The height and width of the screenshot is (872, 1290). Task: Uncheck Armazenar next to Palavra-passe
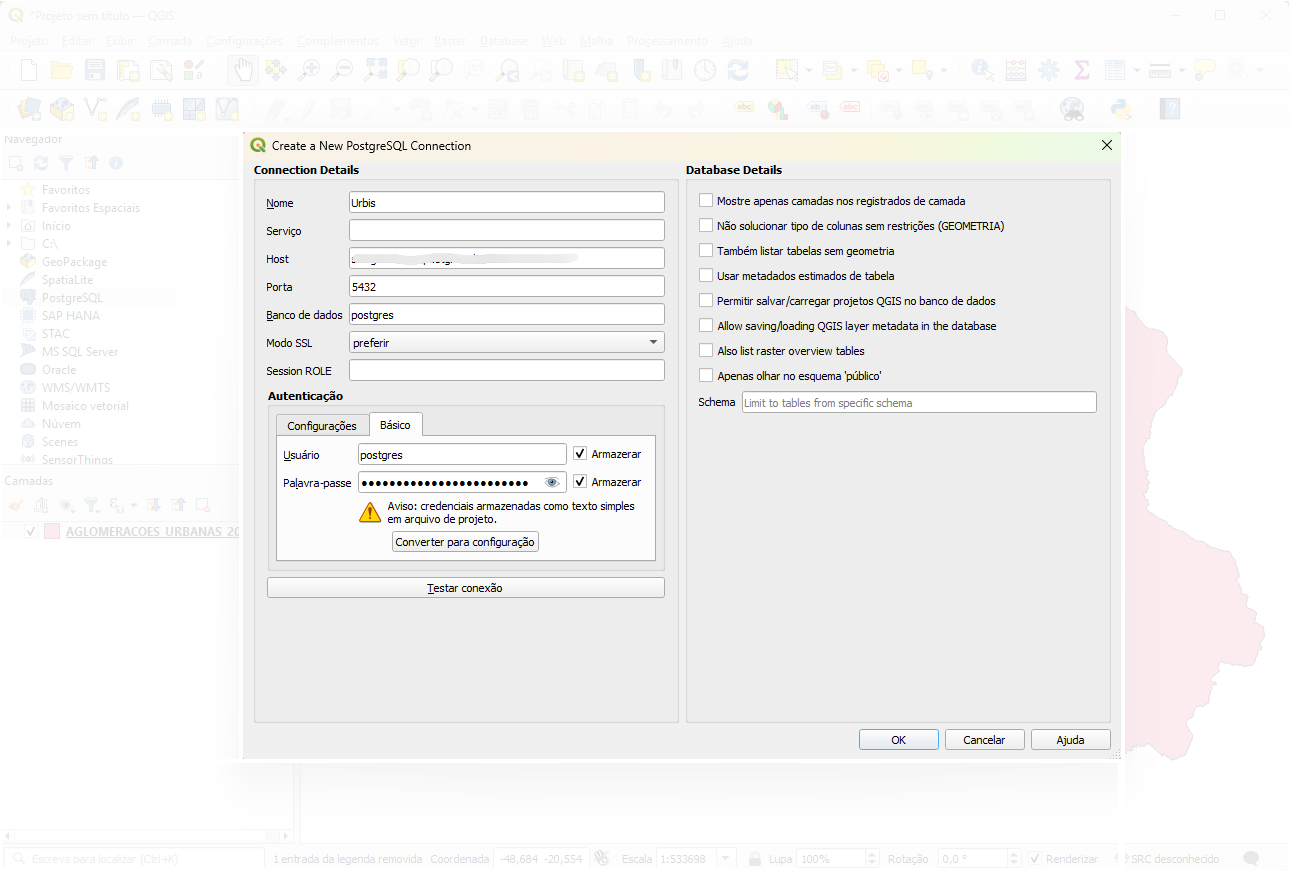580,482
